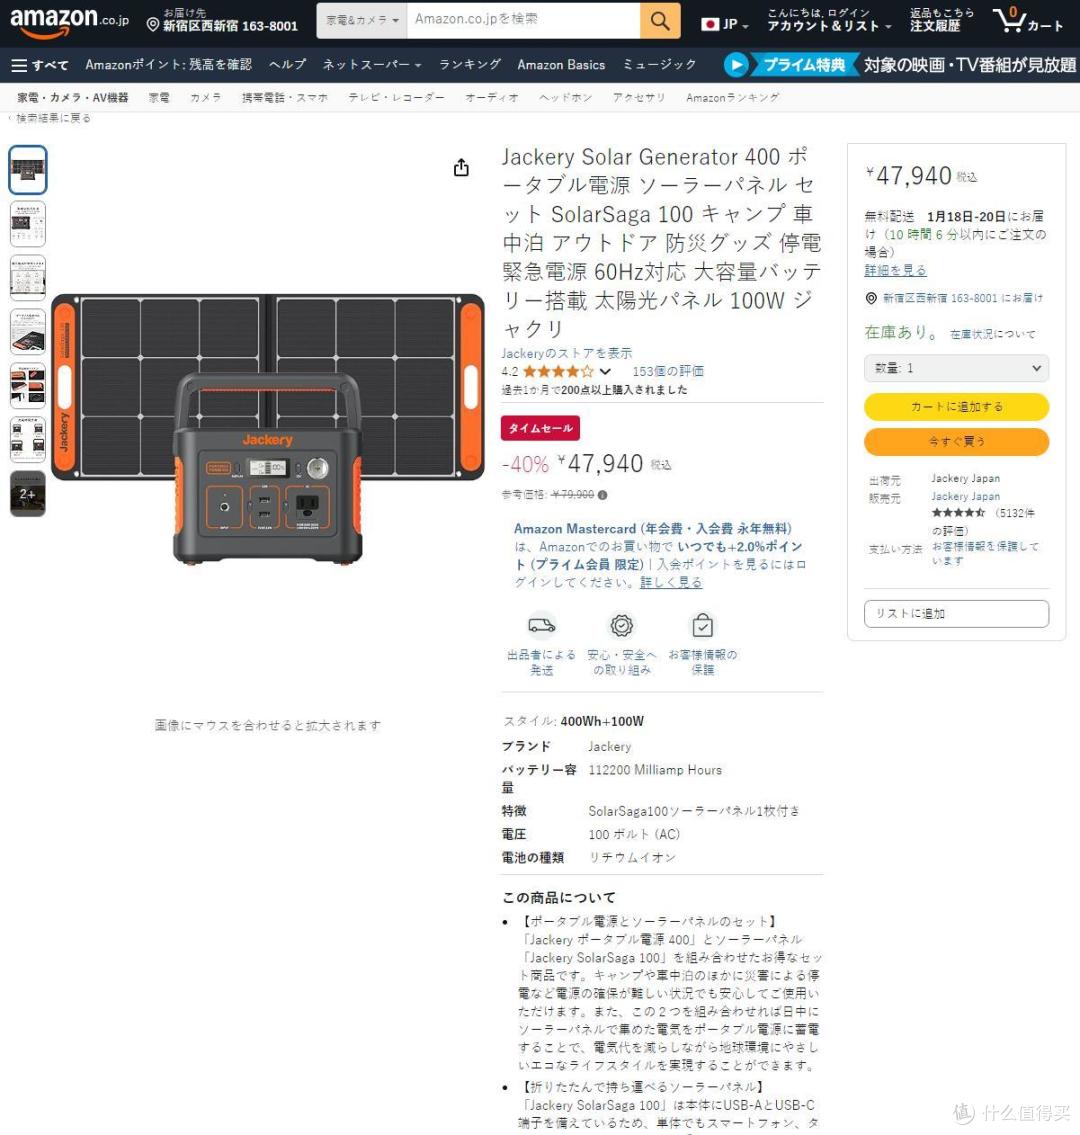Select the second product thumbnail

tap(28, 224)
